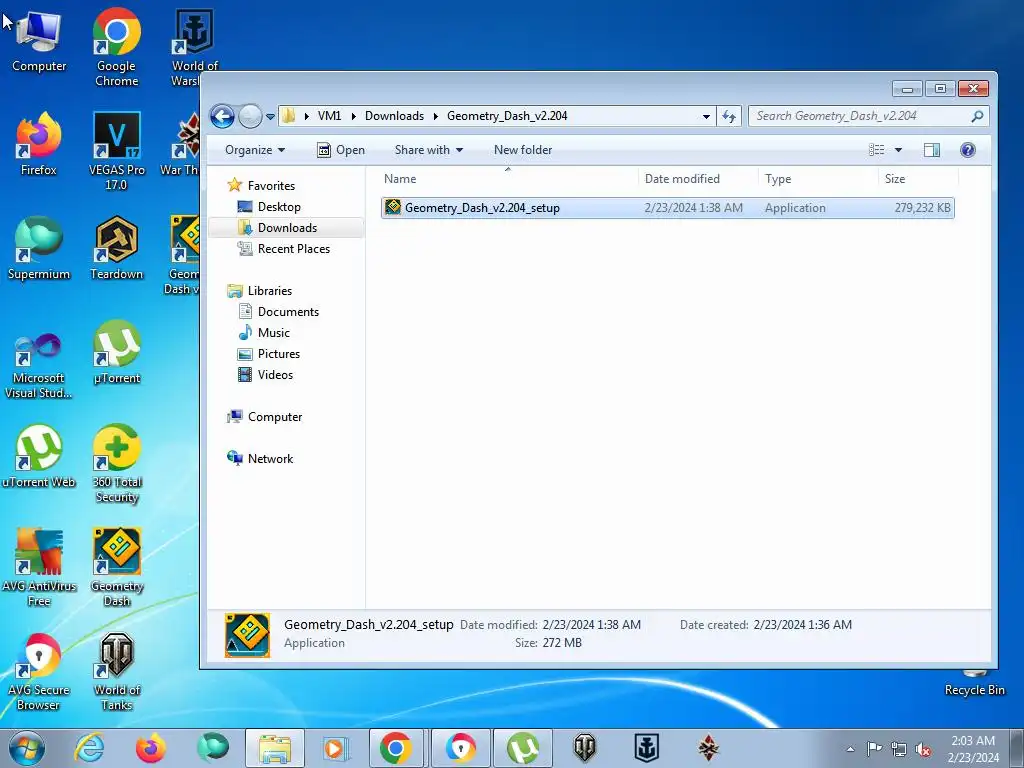Click Geometry_Dash_v2.204 in the address breadcrumb
The width and height of the screenshot is (1024, 768).
[x=507, y=116]
